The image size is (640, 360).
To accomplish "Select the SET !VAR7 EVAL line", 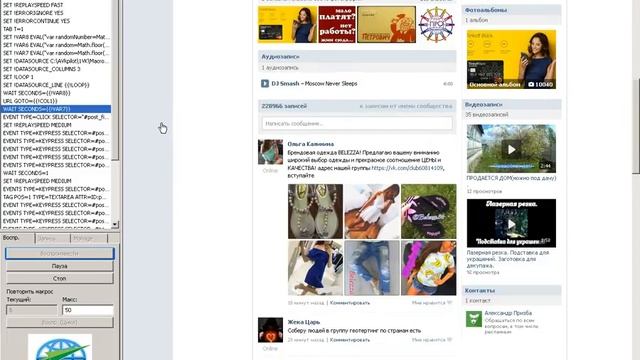I will pos(56,53).
